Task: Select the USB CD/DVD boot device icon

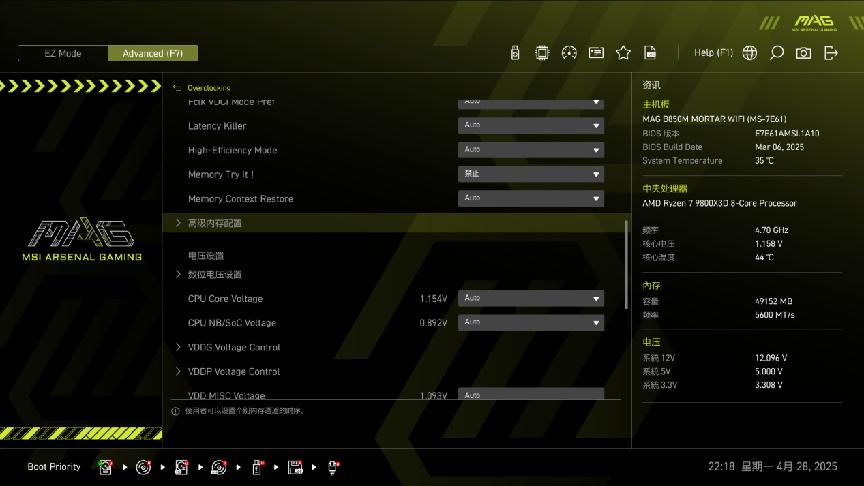Action: 219,467
